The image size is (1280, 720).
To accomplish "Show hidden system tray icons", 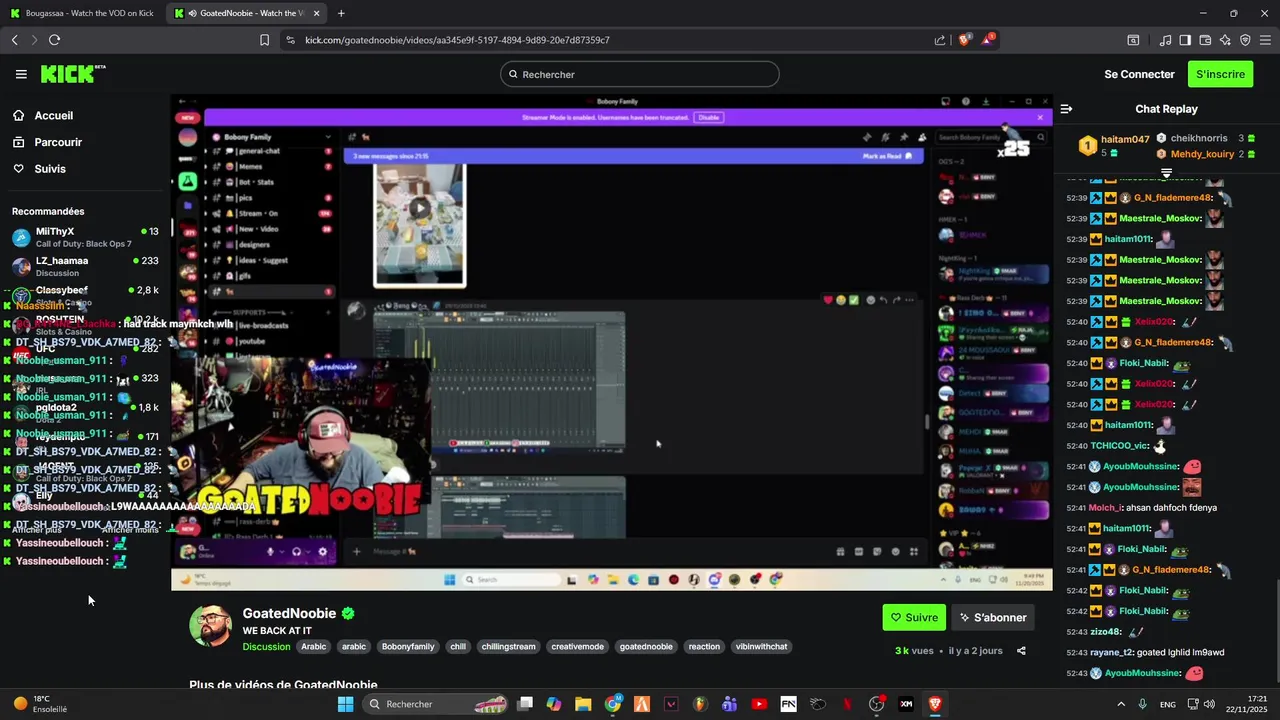I will 1120,704.
